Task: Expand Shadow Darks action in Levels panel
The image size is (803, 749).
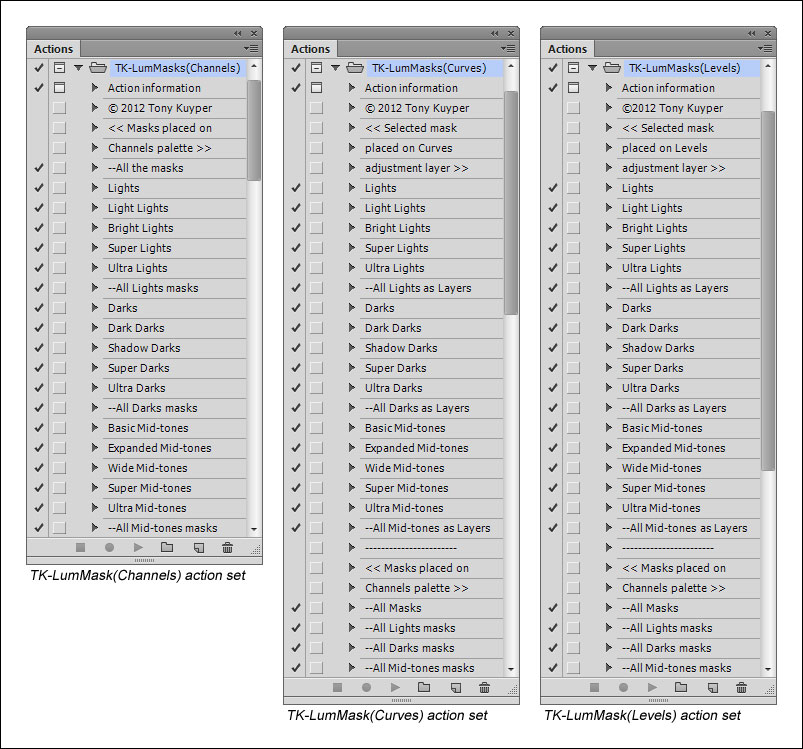Action: (x=609, y=348)
